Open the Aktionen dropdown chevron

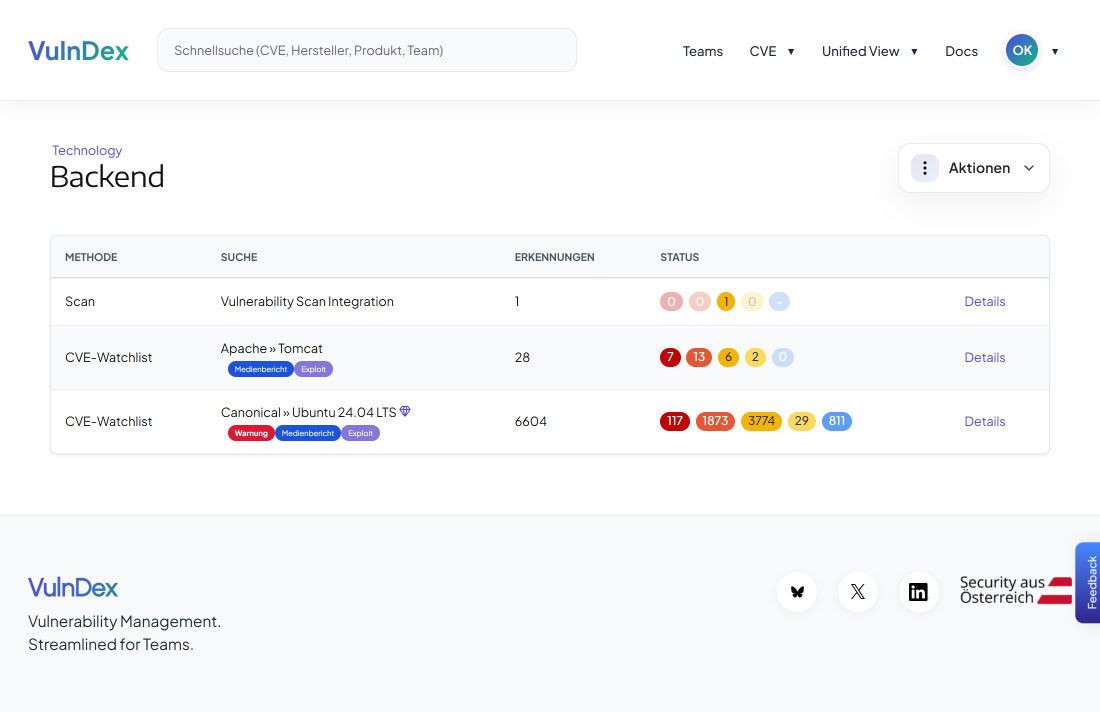1028,168
